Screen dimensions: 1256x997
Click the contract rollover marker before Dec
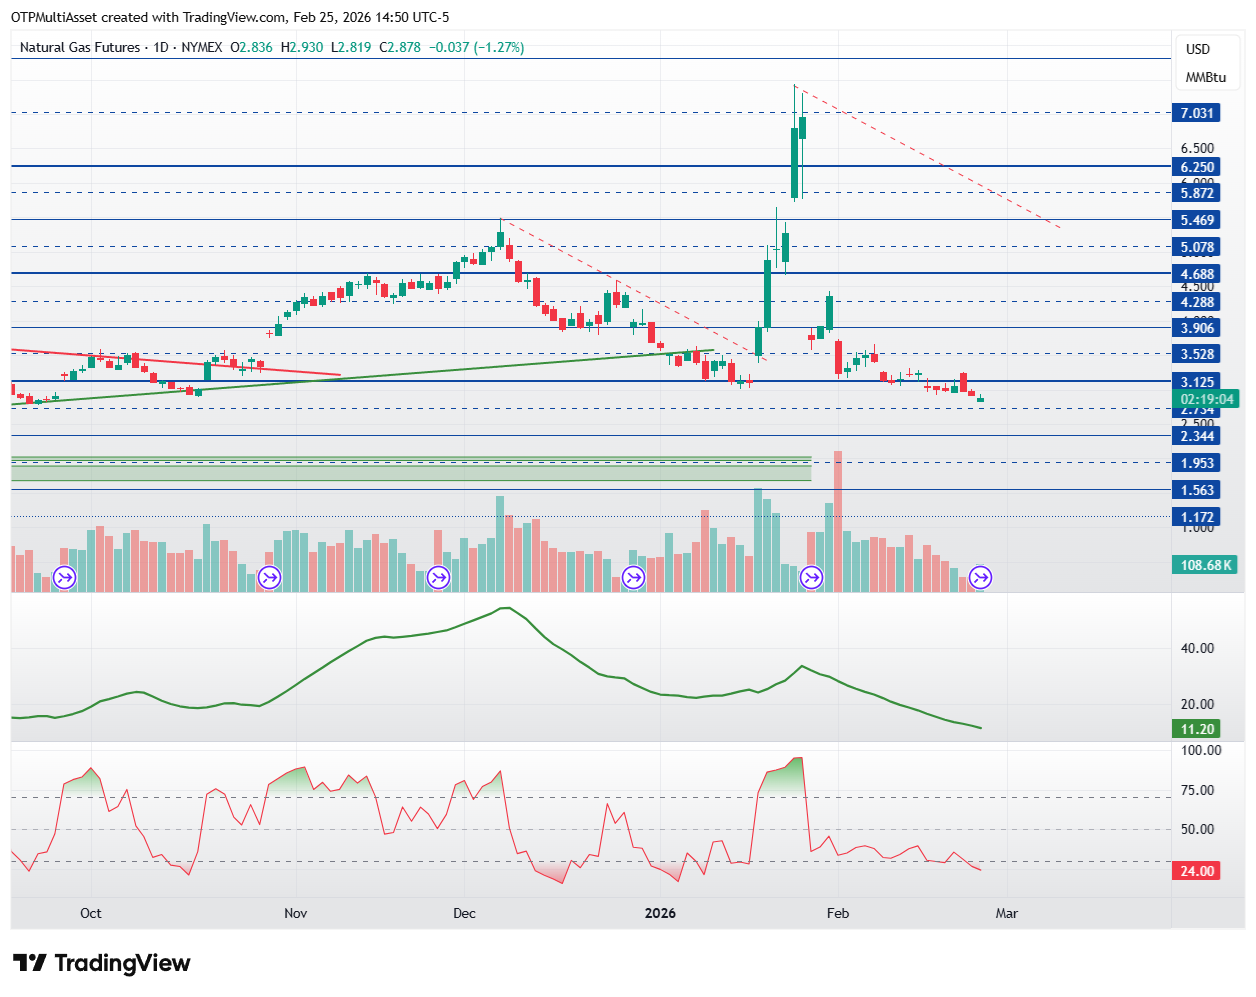tap(438, 577)
